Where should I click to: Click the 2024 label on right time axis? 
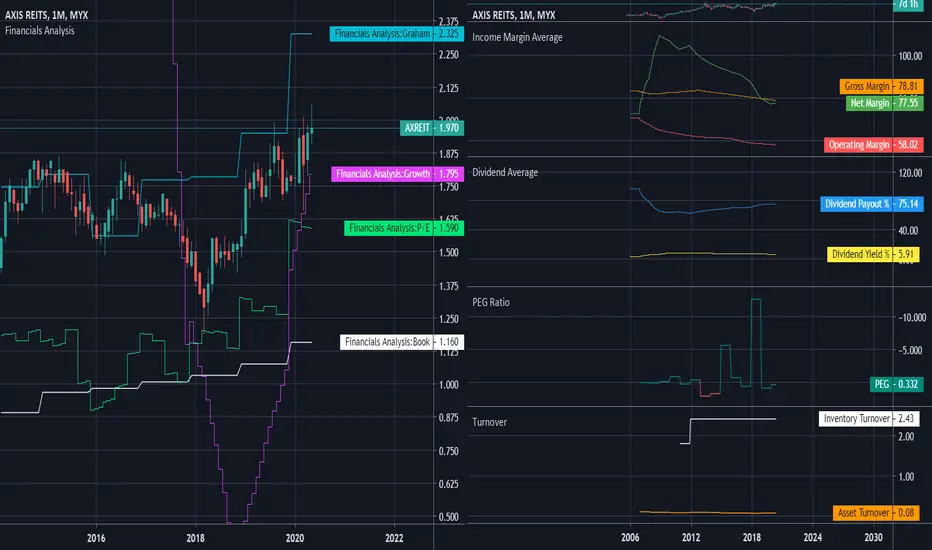pos(813,538)
